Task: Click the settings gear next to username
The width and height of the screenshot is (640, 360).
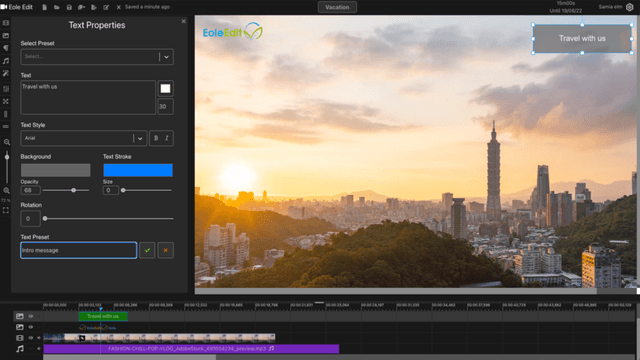Action: click(629, 7)
